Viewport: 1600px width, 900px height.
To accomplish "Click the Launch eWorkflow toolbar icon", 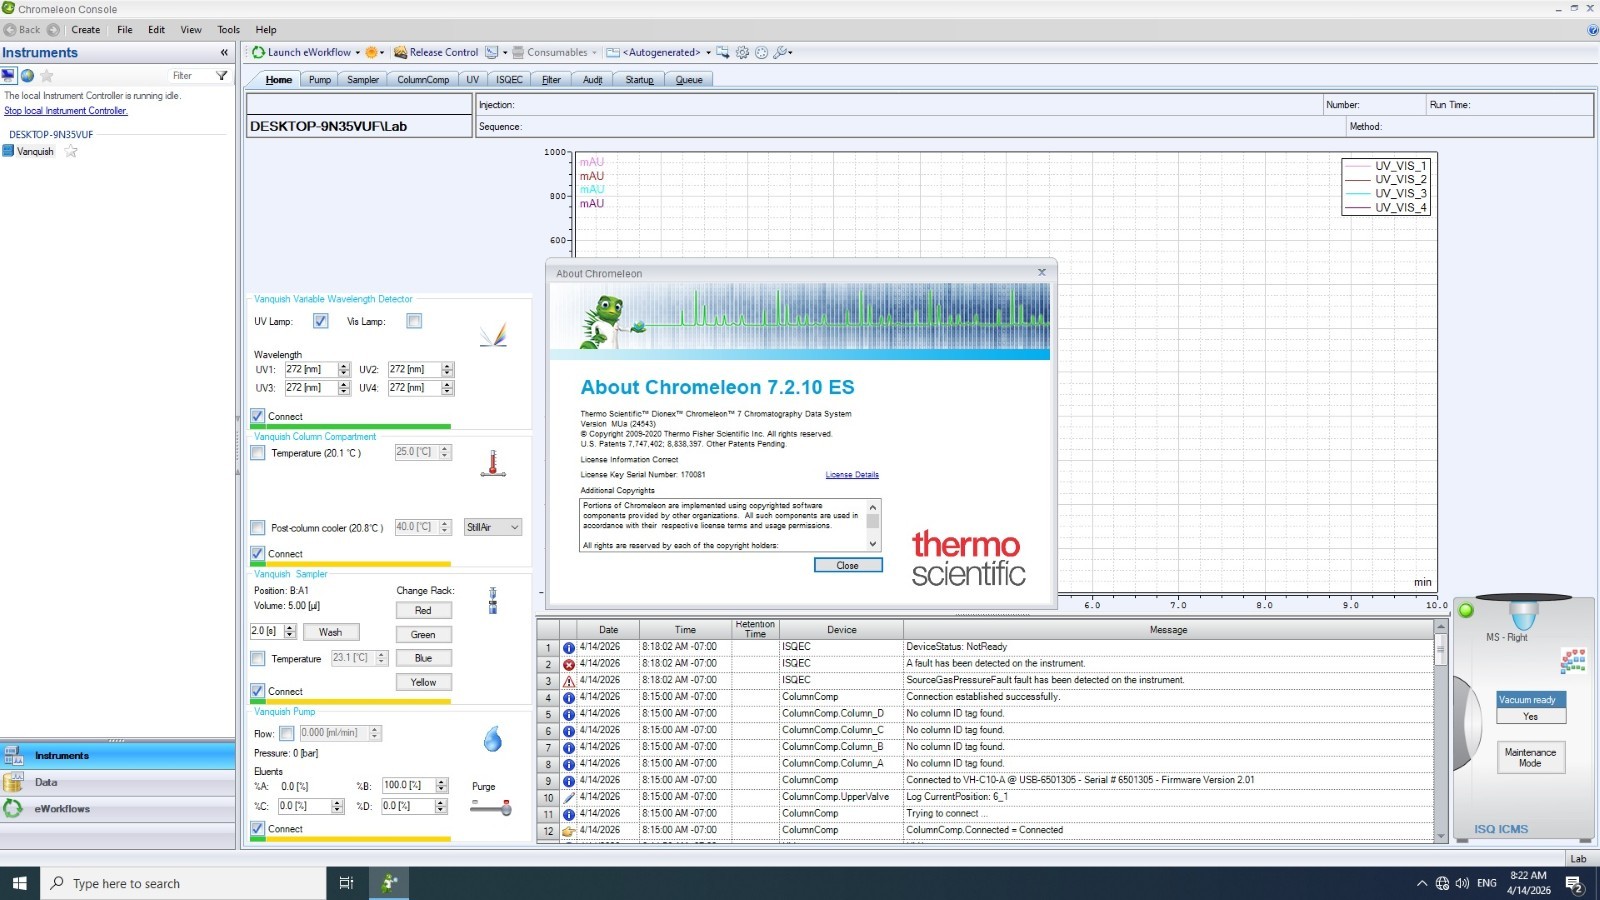I will coord(258,53).
